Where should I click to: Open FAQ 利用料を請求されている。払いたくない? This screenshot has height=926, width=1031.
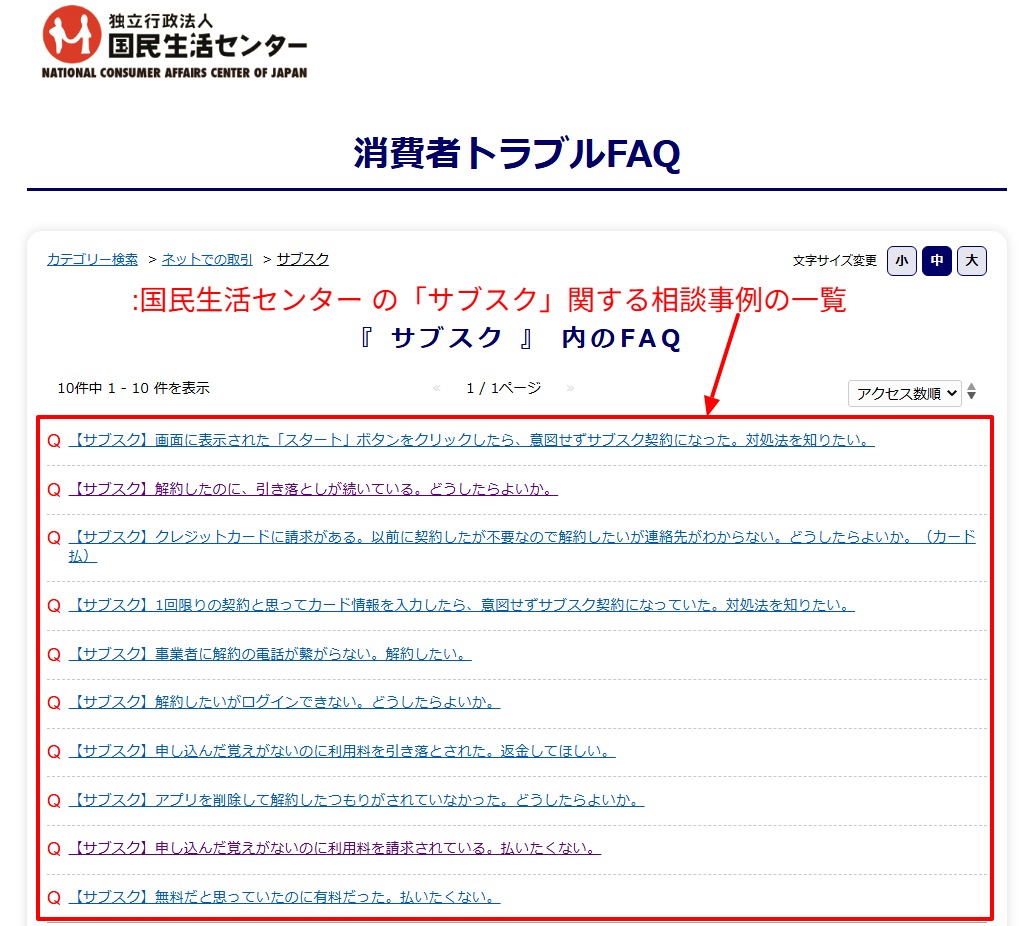click(x=335, y=848)
